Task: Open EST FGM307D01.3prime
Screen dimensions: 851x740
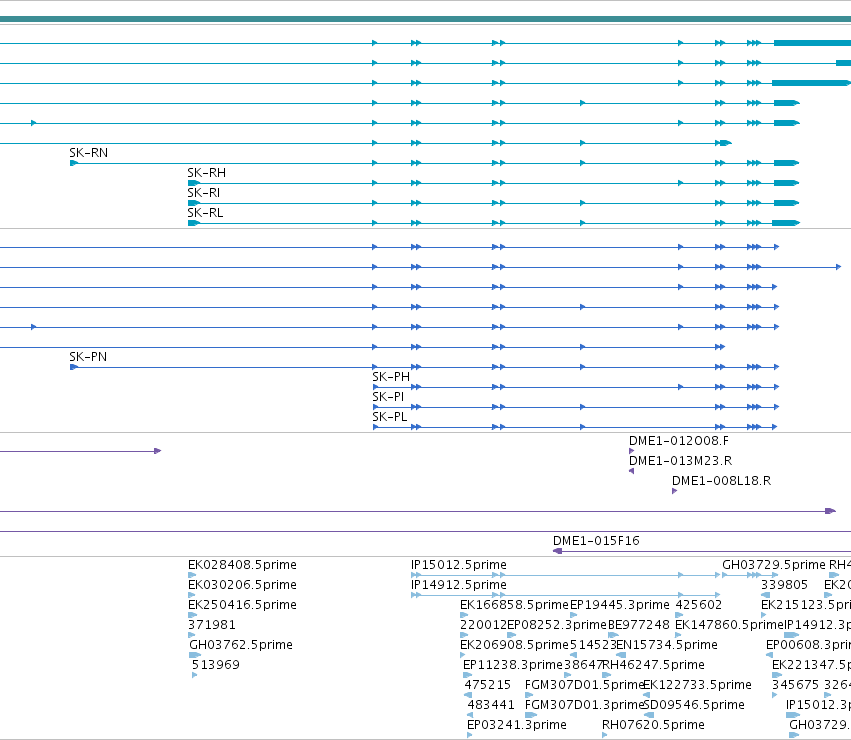Action: (584, 705)
